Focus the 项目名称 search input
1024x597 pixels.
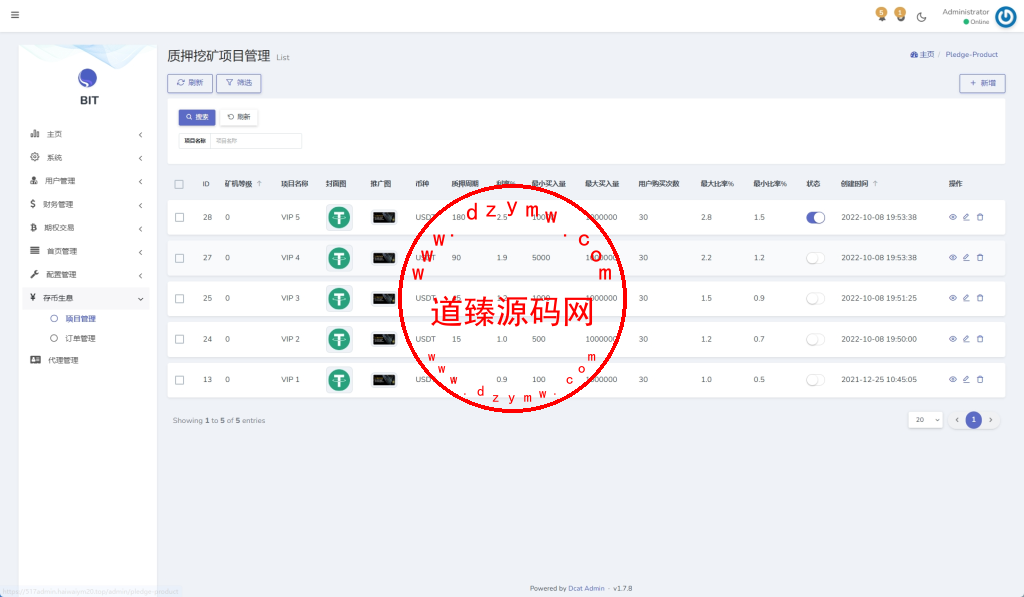(255, 141)
